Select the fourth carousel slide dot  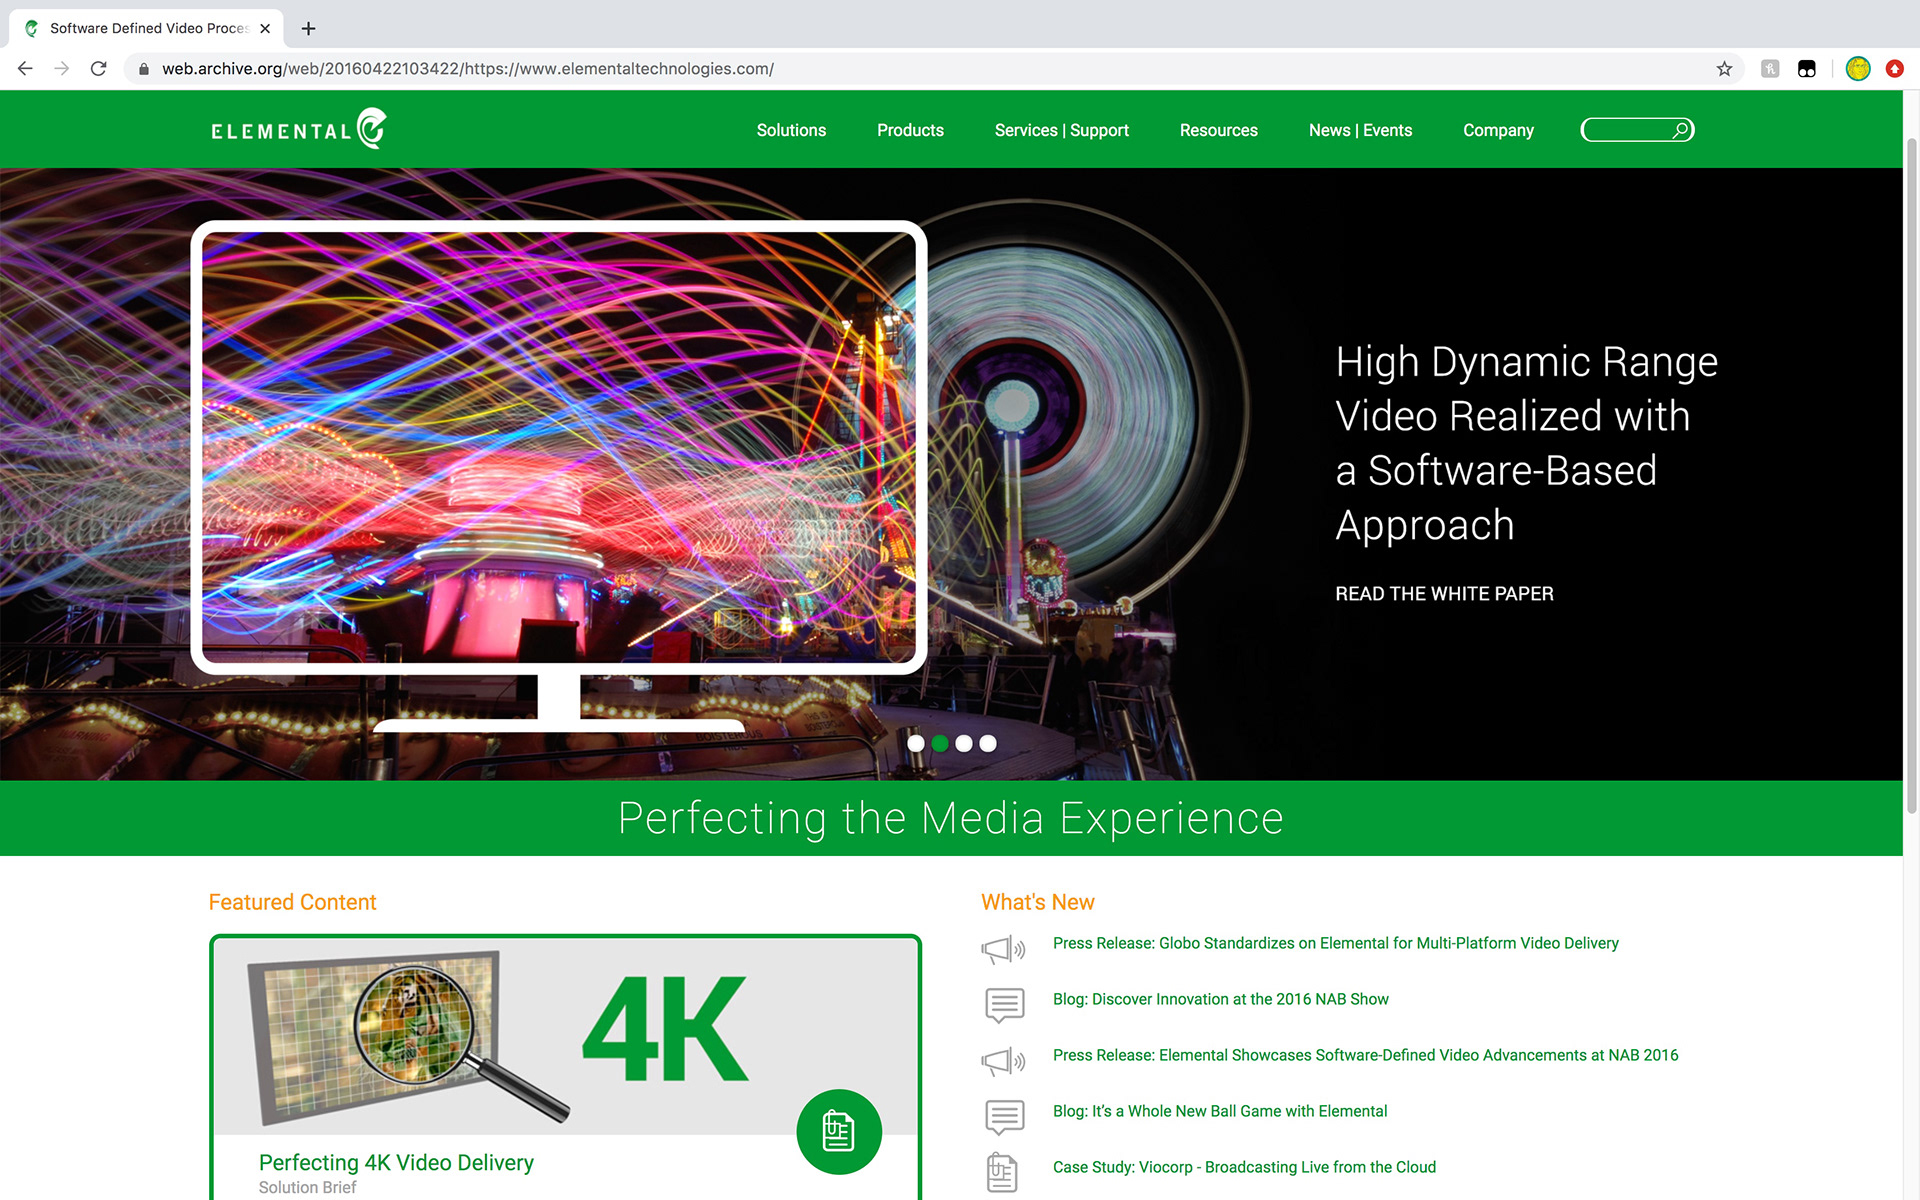[x=988, y=743]
